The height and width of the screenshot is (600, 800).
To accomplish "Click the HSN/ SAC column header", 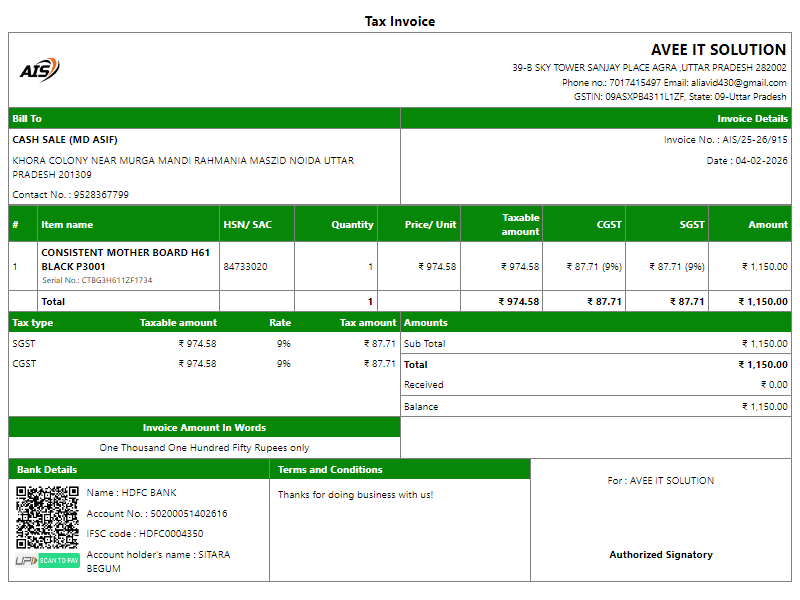I will (x=247, y=225).
